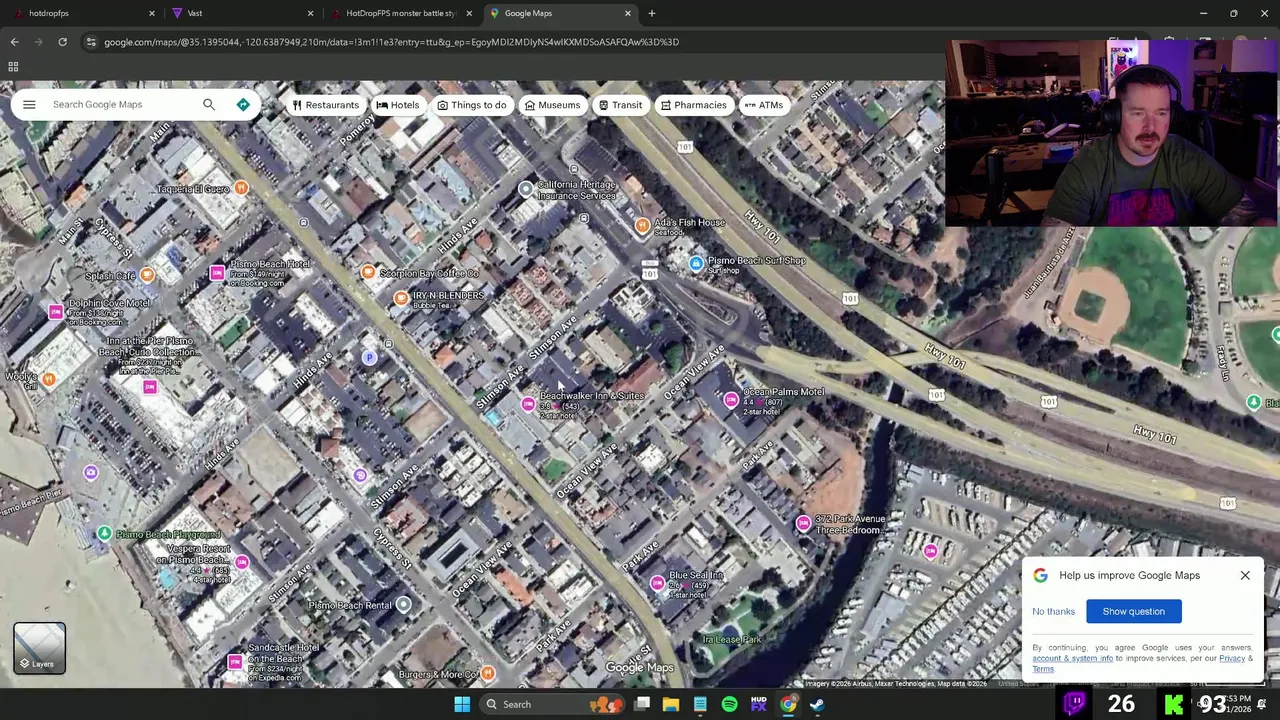
Task: Open Steam from the taskbar
Action: [x=817, y=704]
